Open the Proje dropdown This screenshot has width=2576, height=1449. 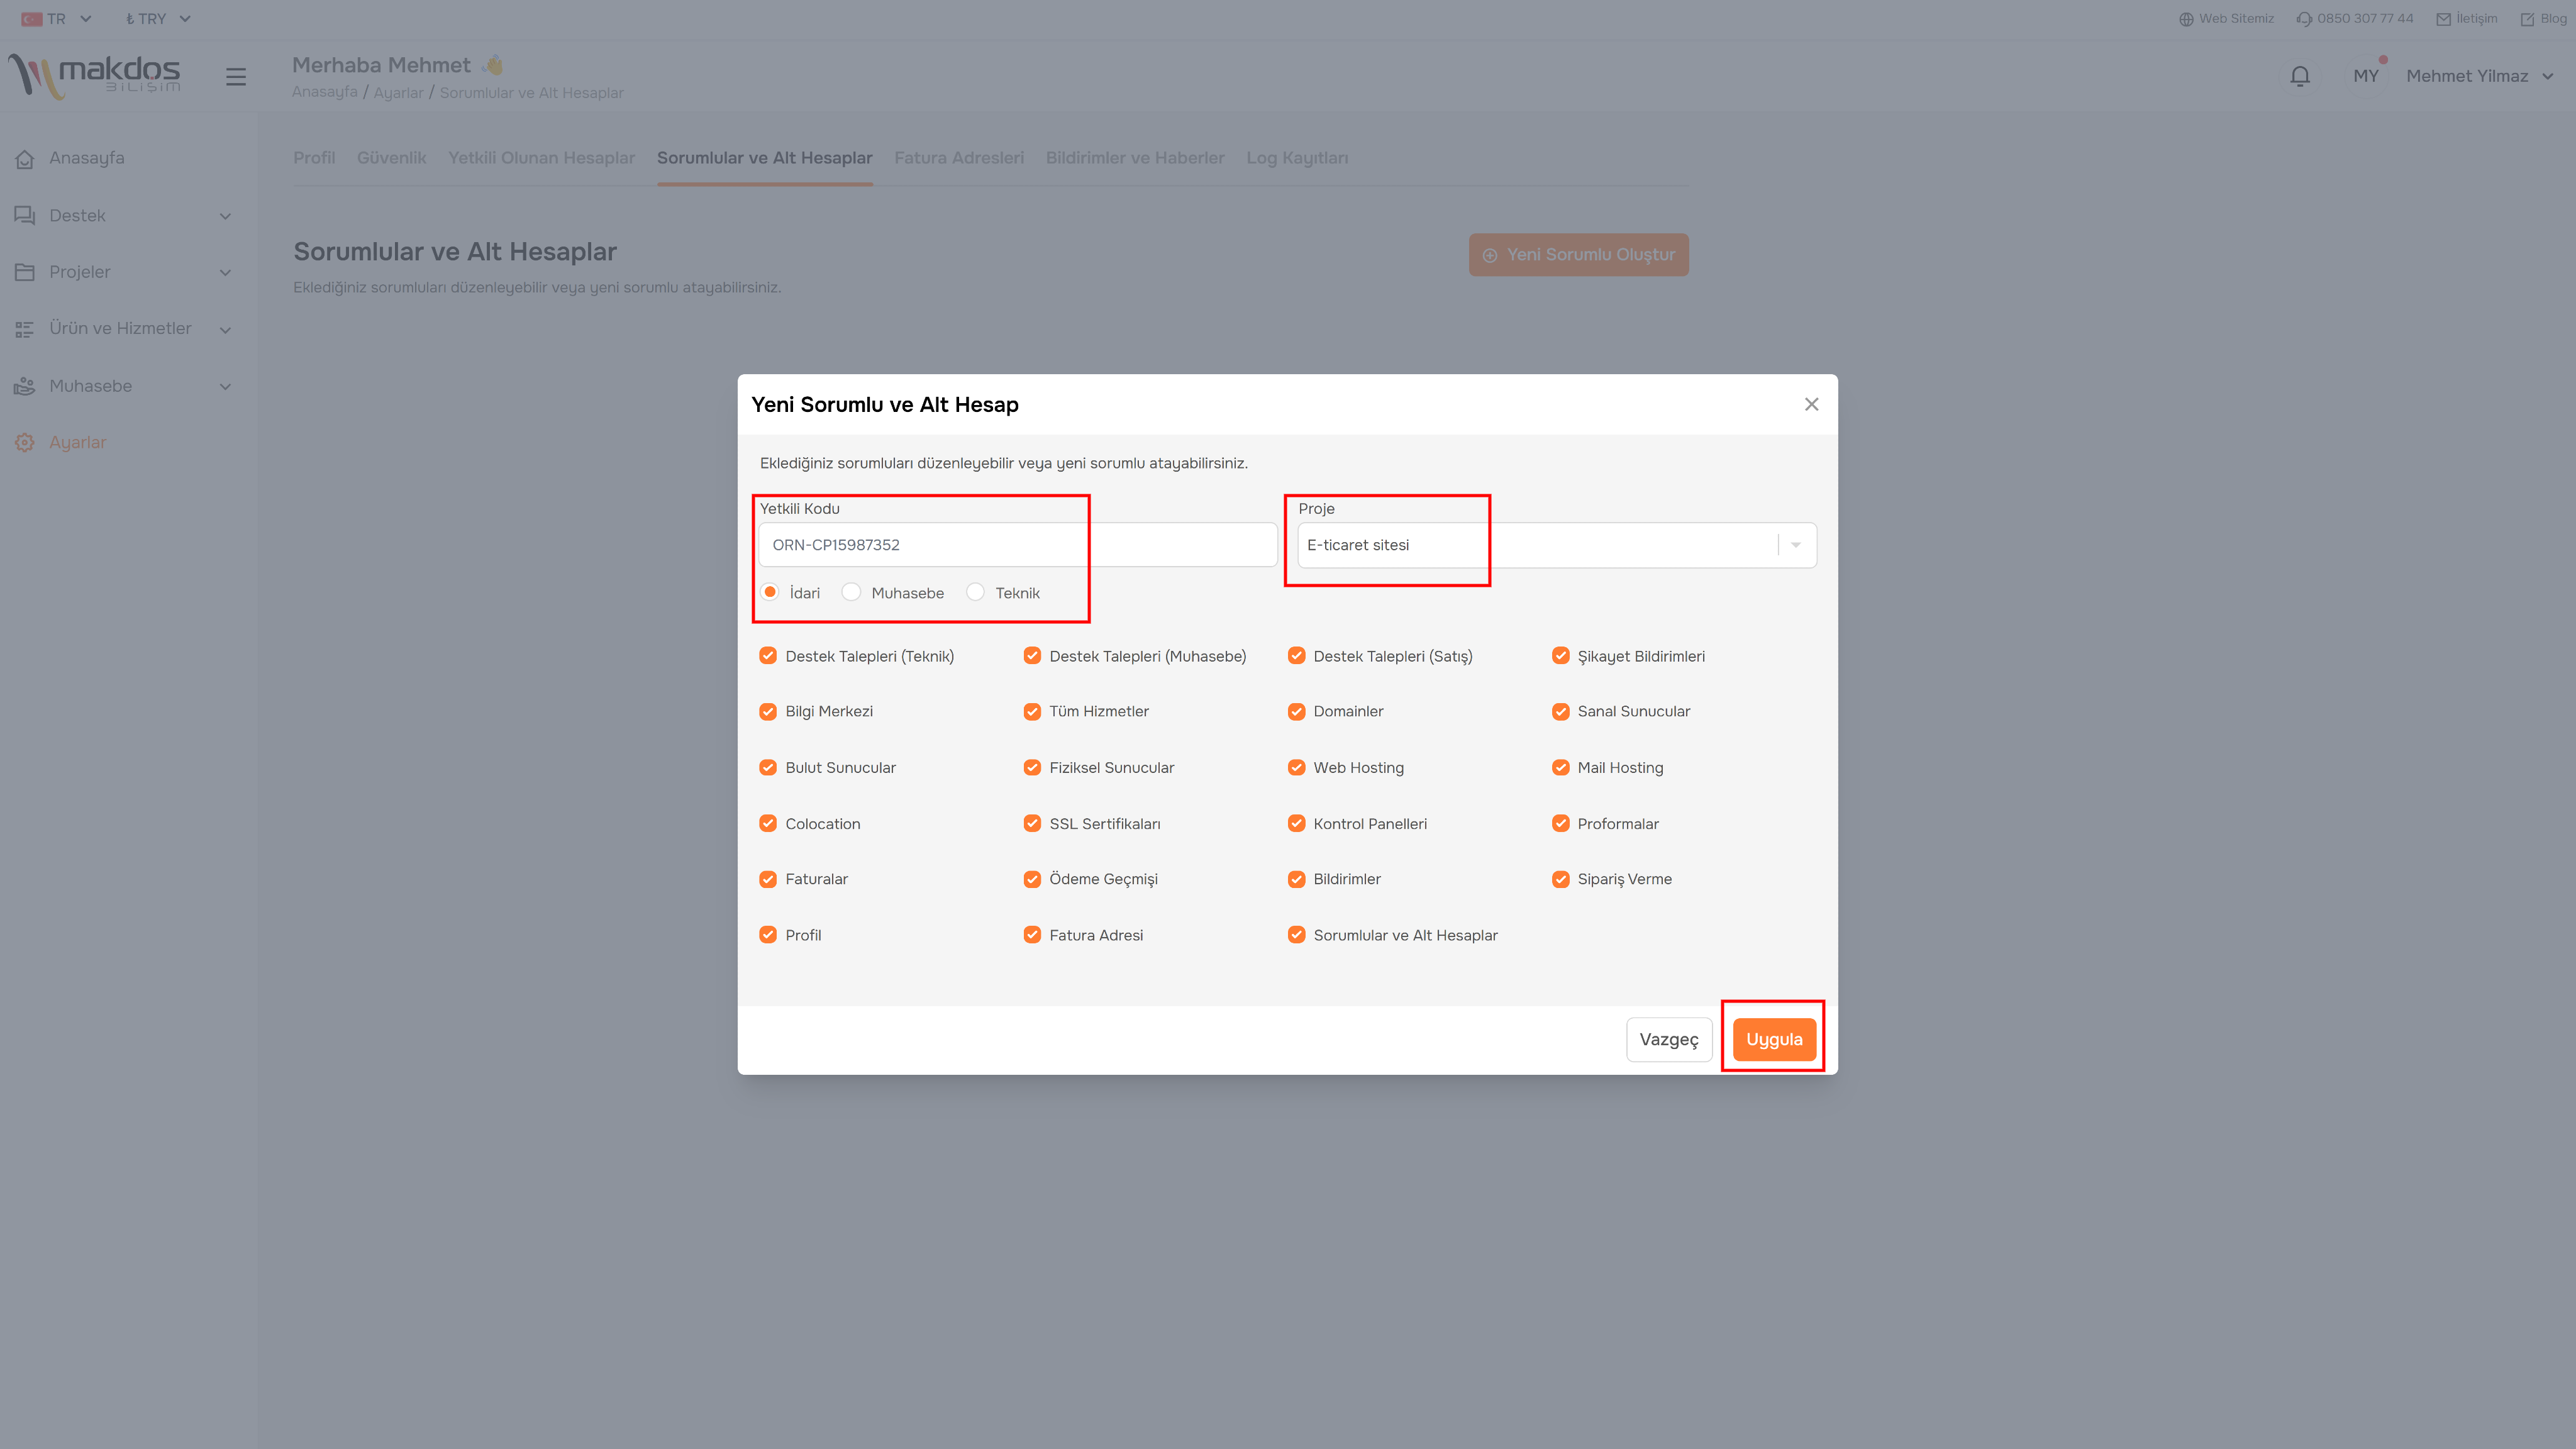(1556, 545)
